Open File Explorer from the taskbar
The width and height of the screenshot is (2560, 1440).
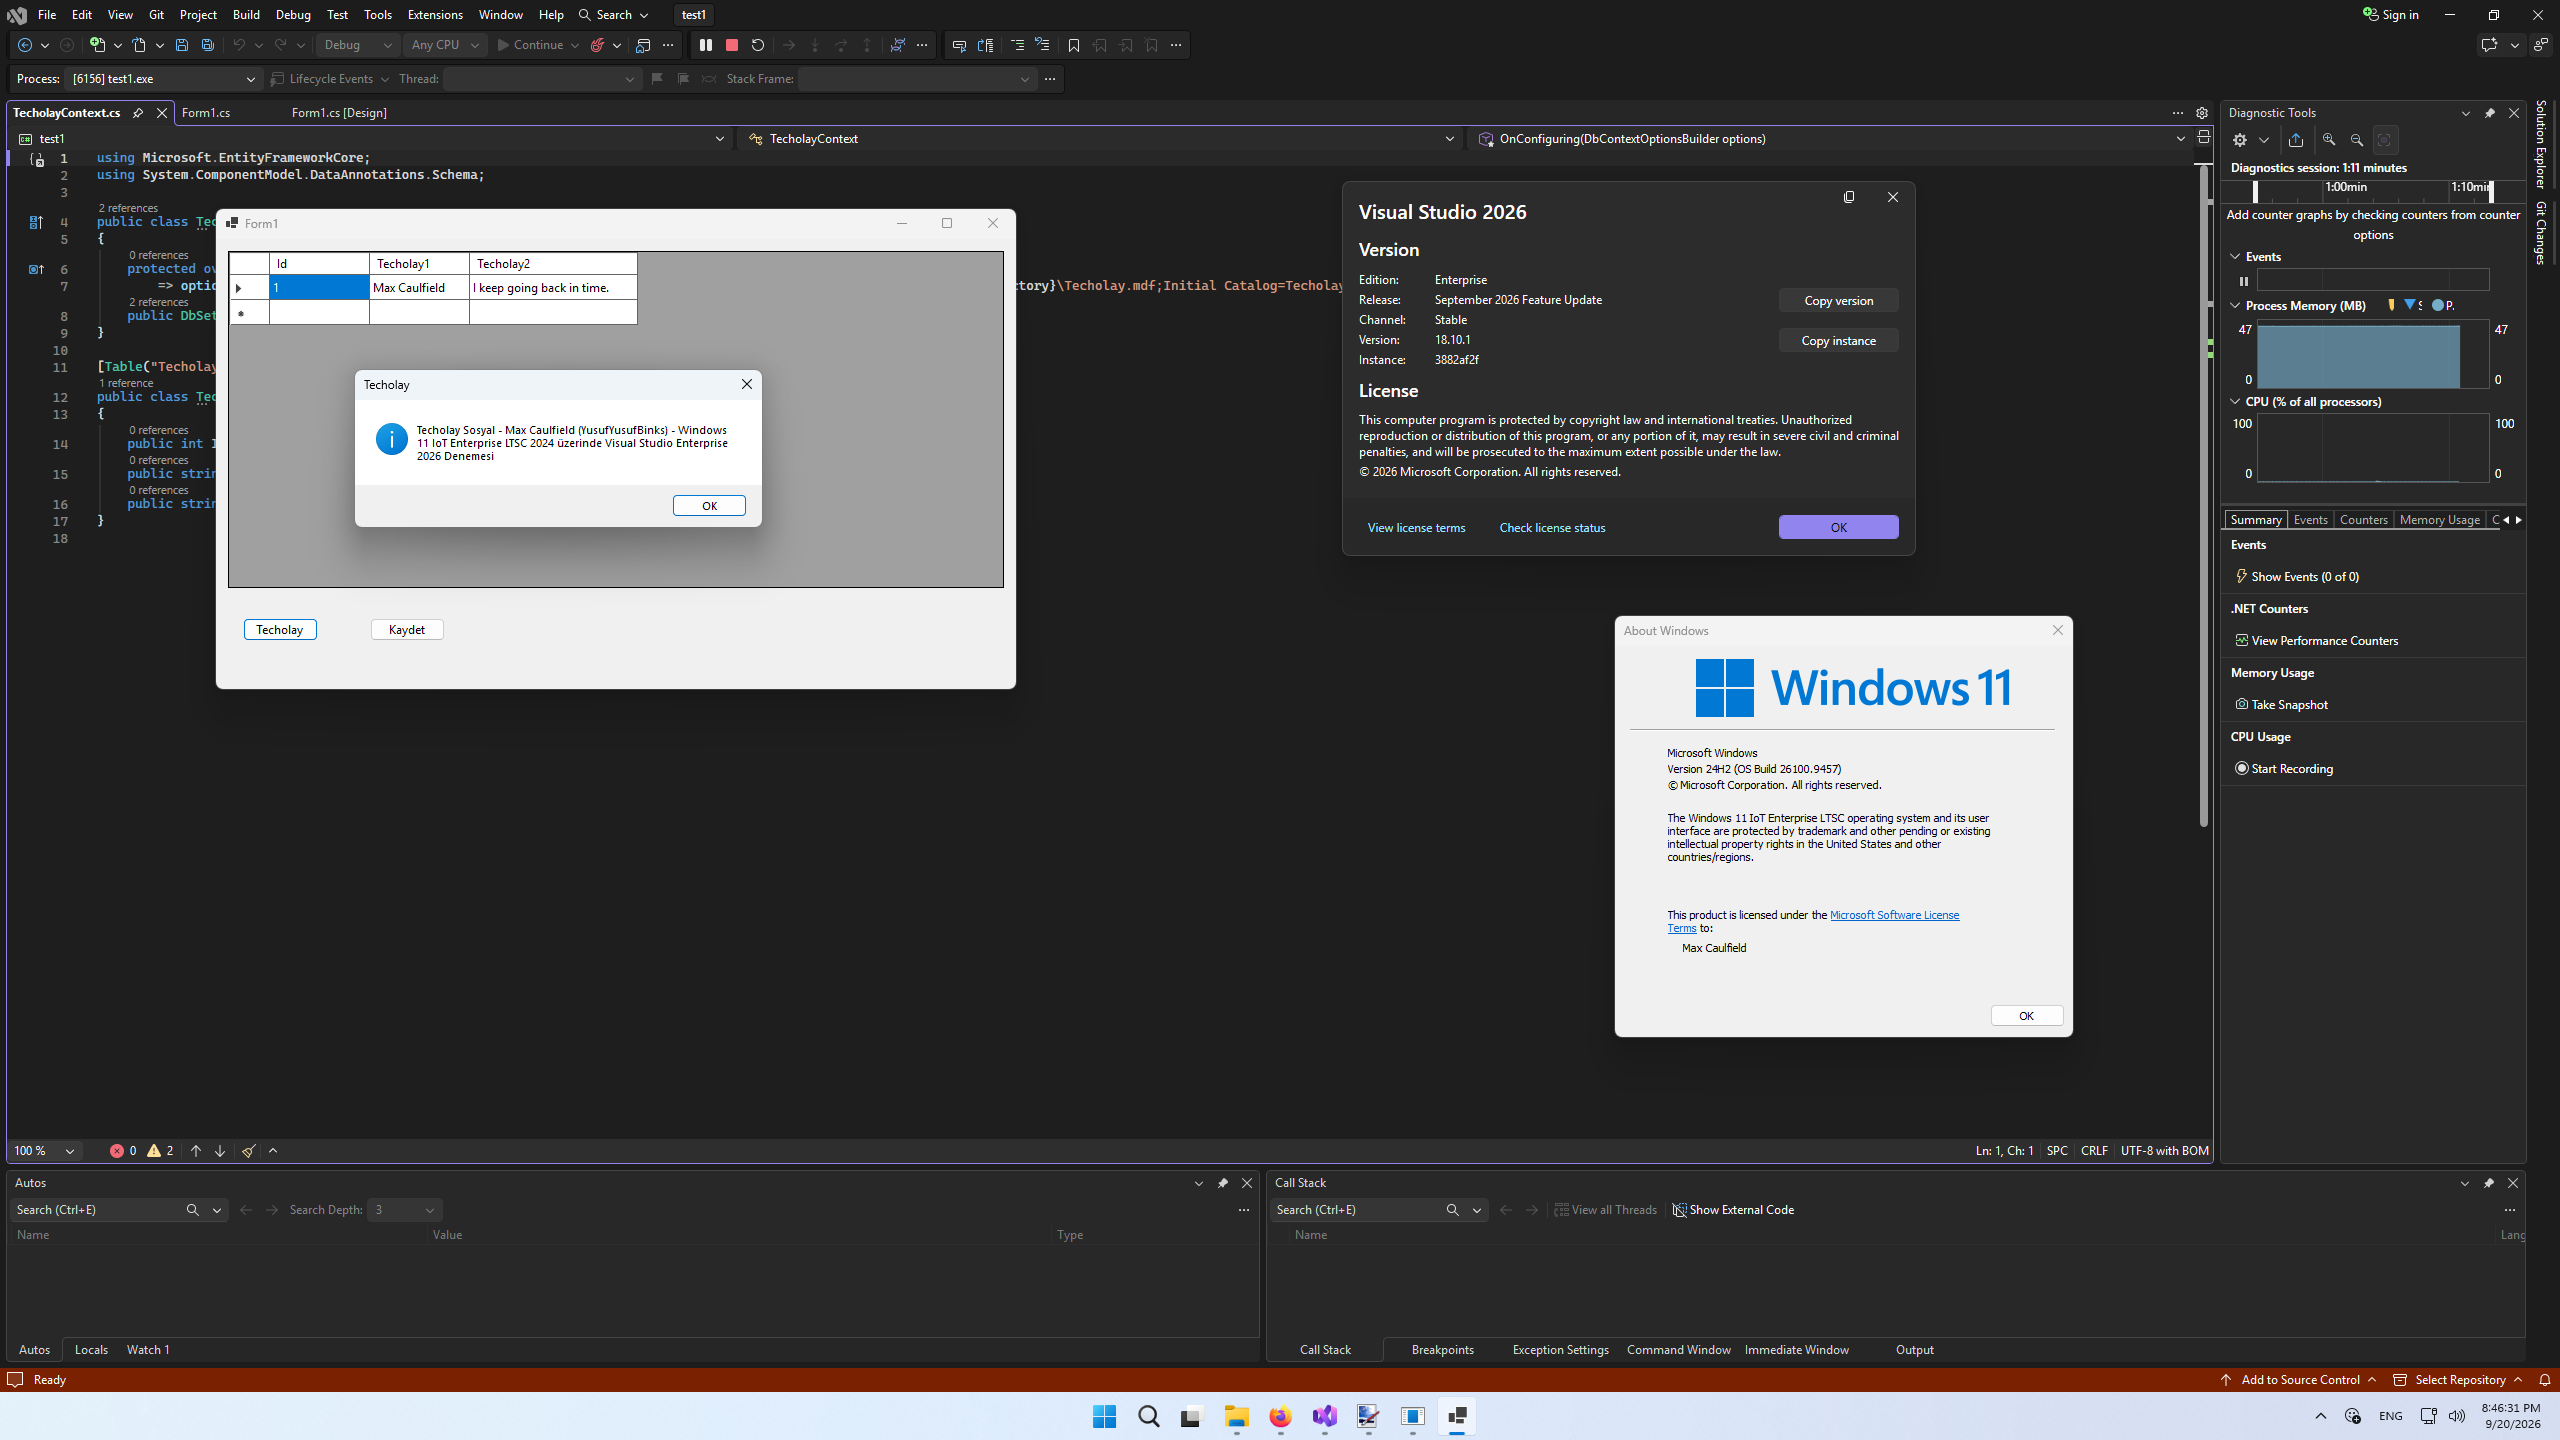click(x=1237, y=1416)
